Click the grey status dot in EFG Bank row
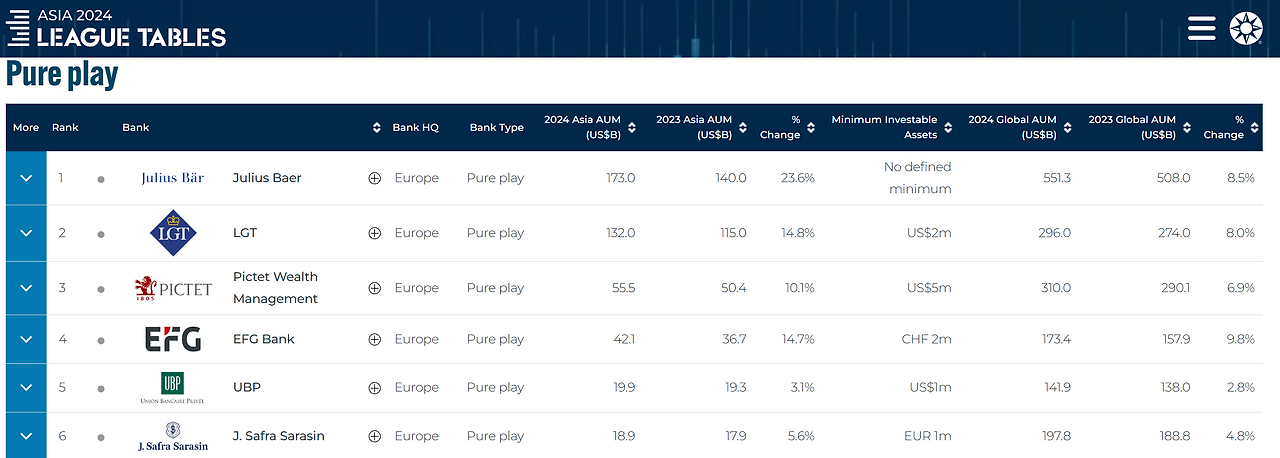This screenshot has height=458, width=1280. (x=101, y=341)
